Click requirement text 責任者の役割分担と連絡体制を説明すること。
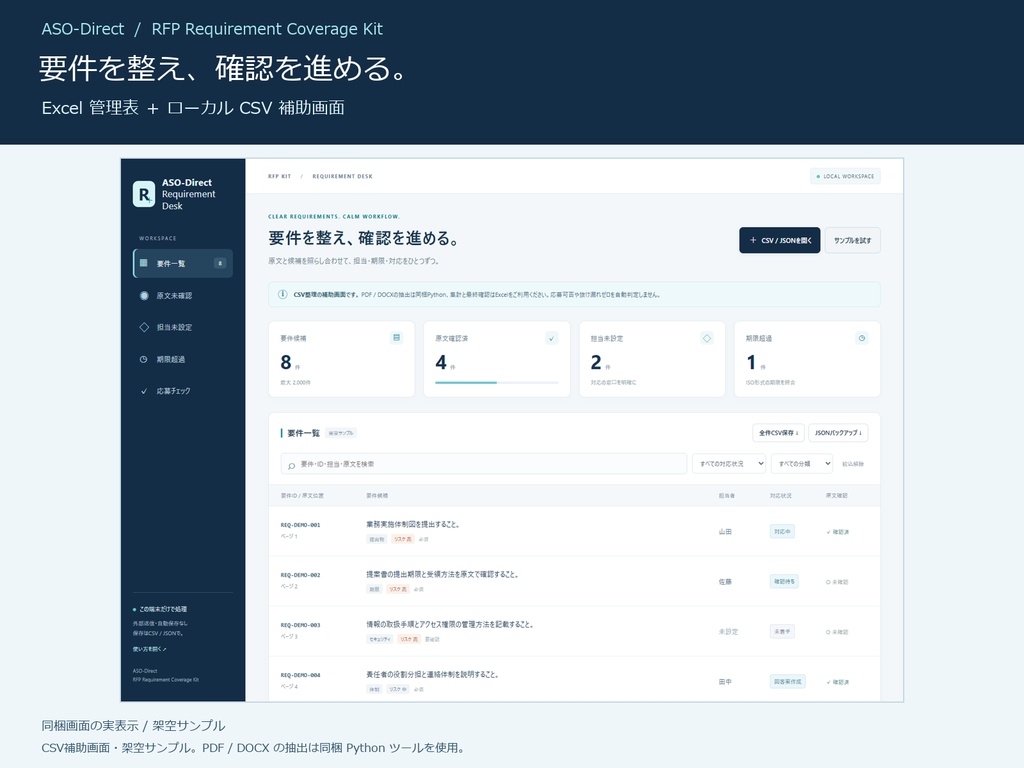 (x=432, y=675)
